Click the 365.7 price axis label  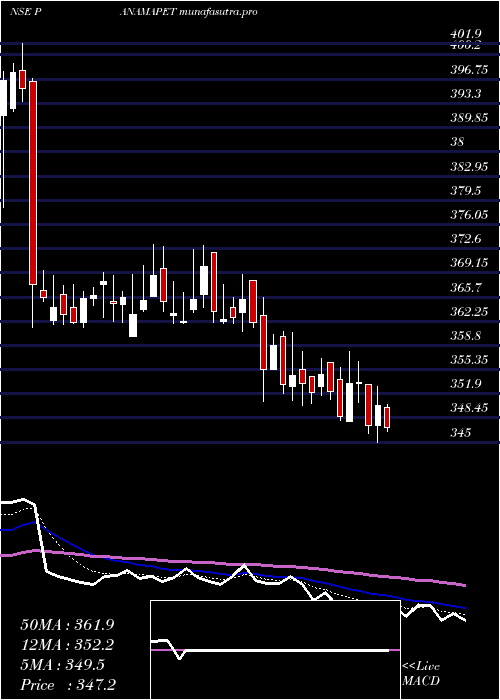coord(465,288)
